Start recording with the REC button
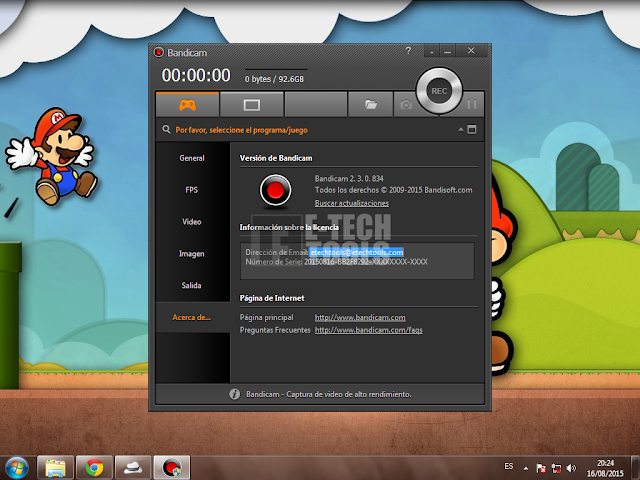The image size is (640, 480). click(439, 91)
